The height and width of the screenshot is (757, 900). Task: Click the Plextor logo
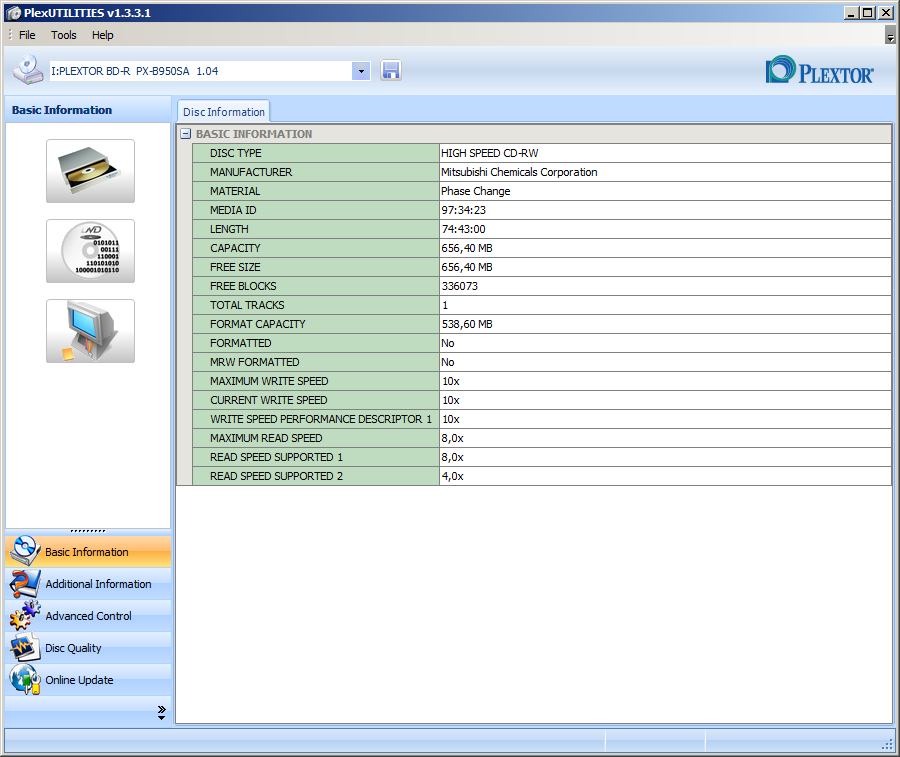pos(820,70)
